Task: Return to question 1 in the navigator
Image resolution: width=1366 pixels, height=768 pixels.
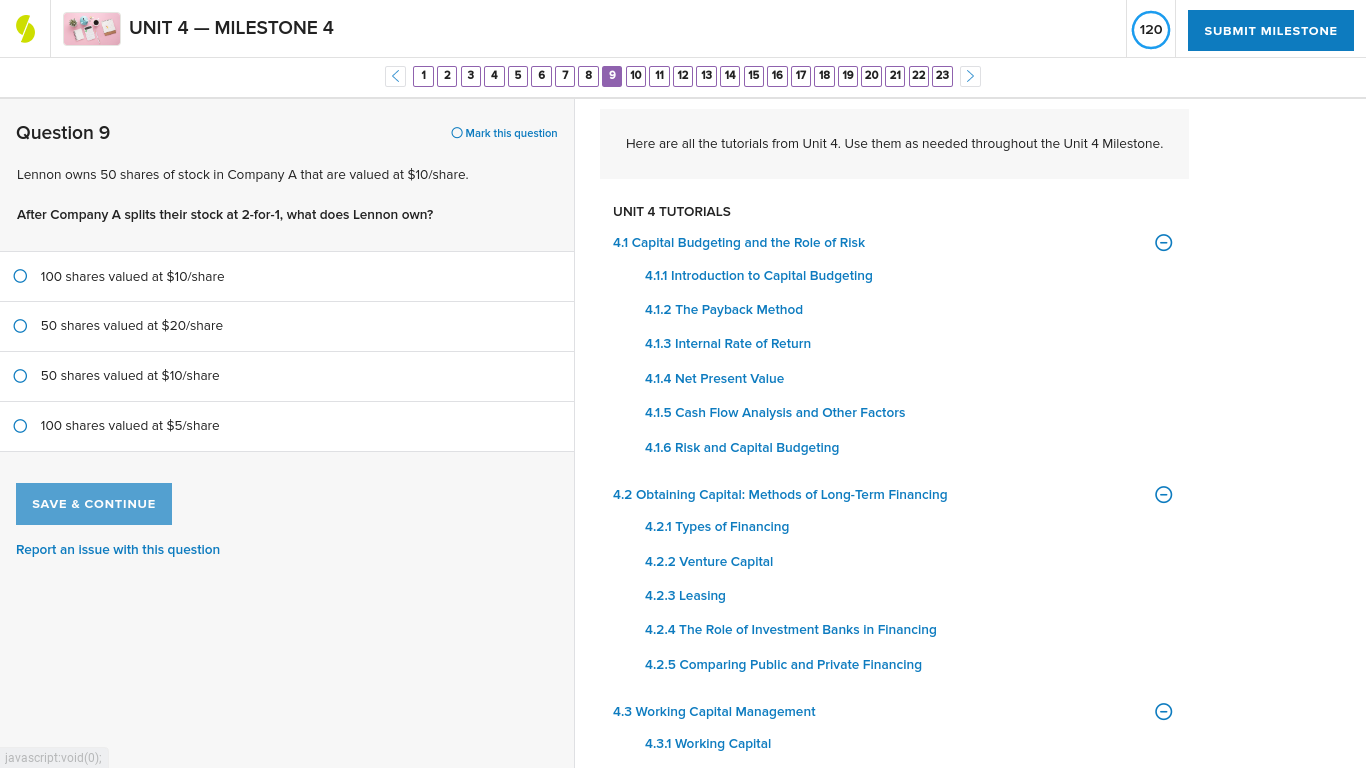Action: 423,75
